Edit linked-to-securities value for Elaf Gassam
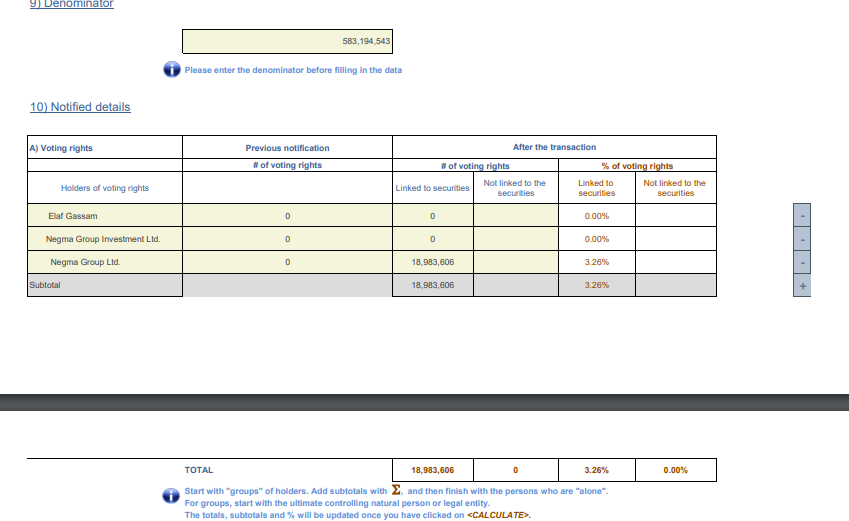 pyautogui.click(x=433, y=216)
